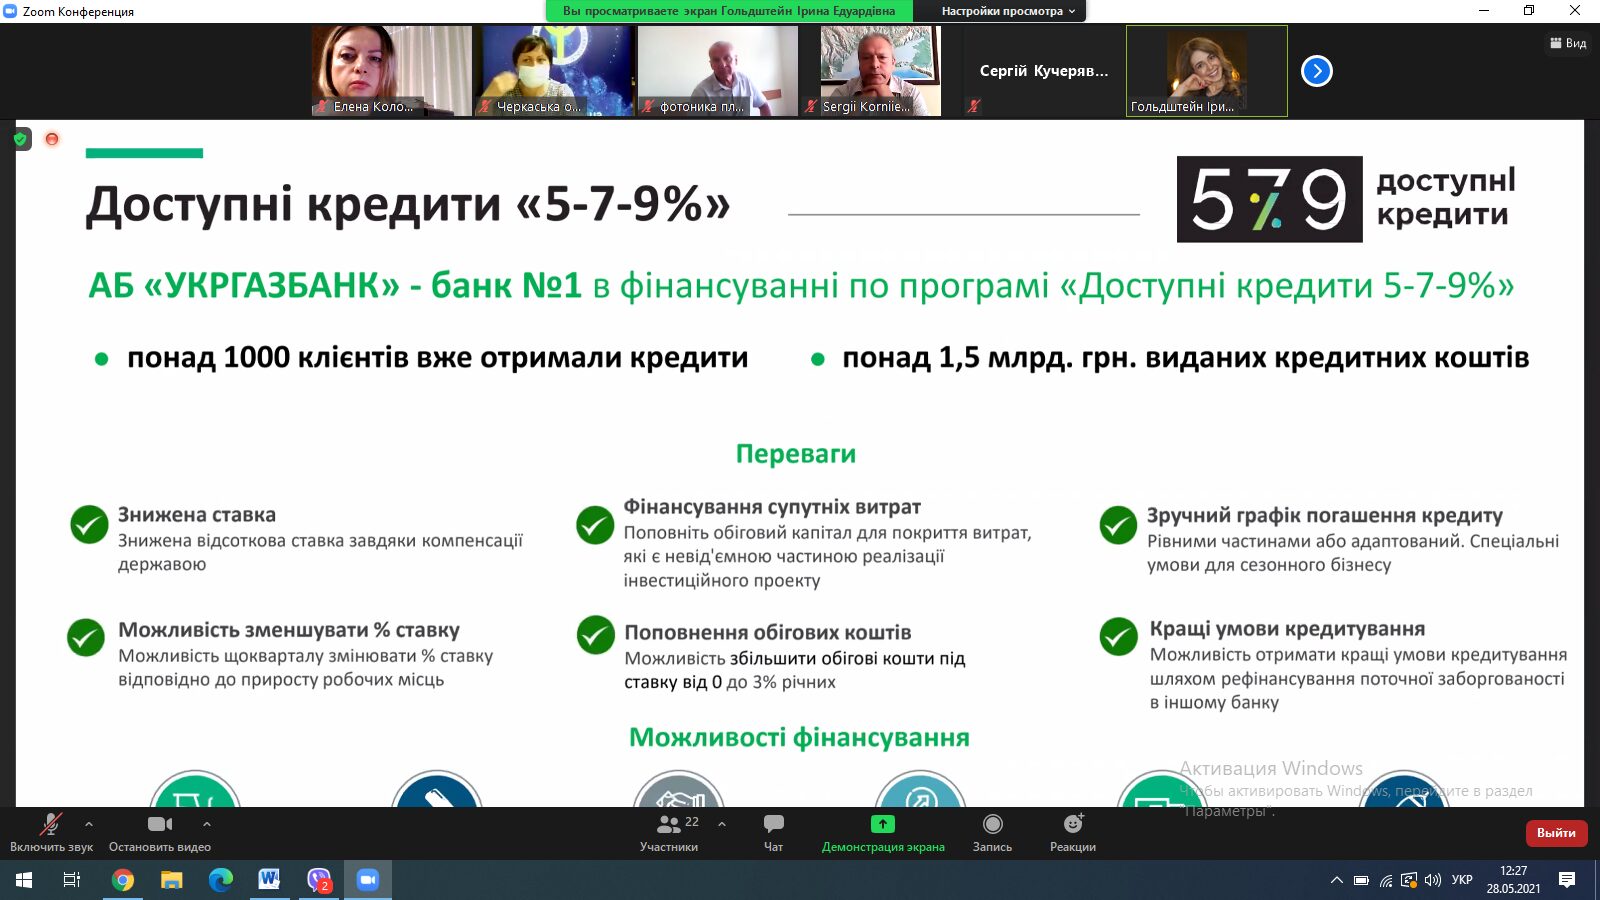Open Google Chrome from taskbar
This screenshot has height=900, width=1600.
coord(123,880)
